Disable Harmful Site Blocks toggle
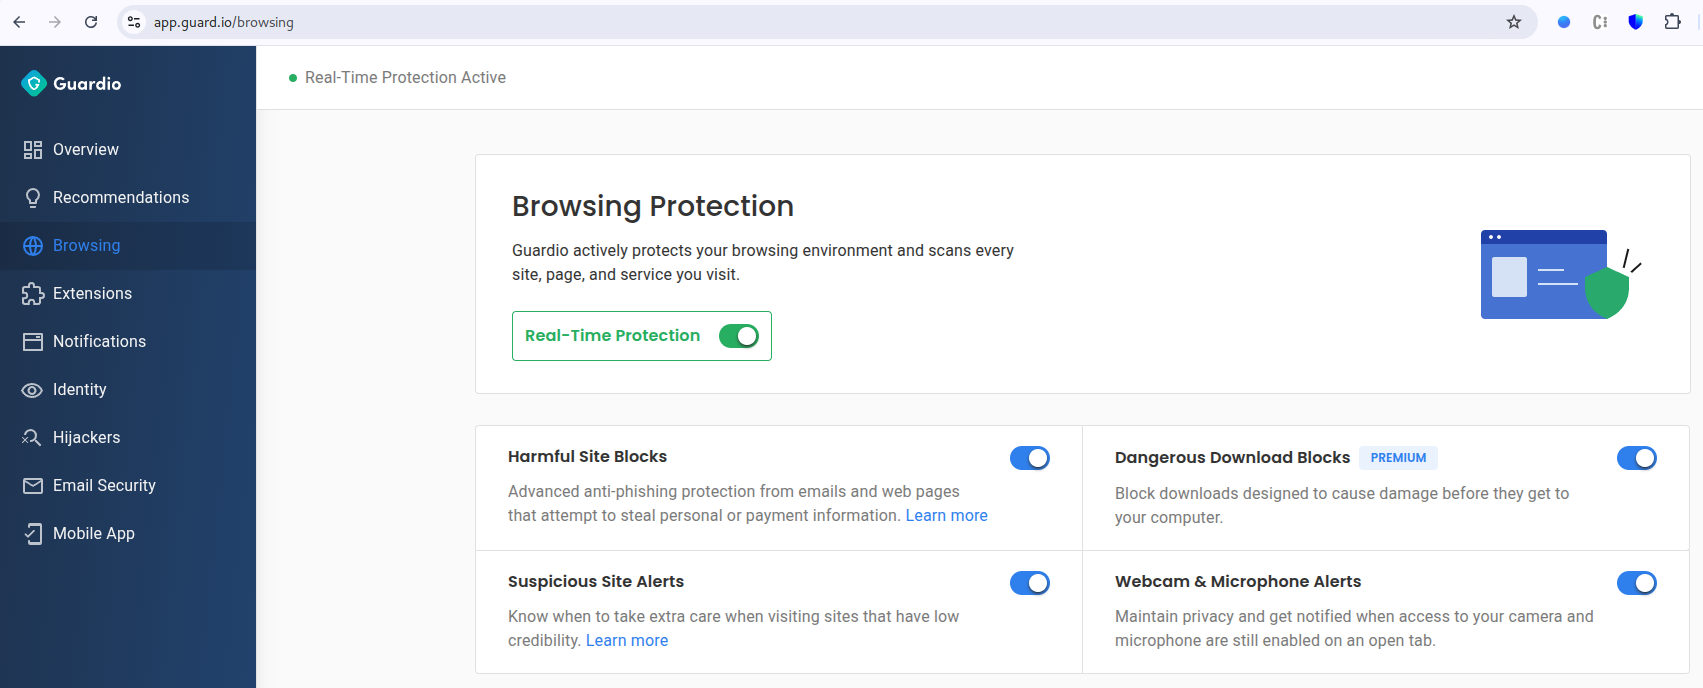The image size is (1703, 688). (1030, 458)
